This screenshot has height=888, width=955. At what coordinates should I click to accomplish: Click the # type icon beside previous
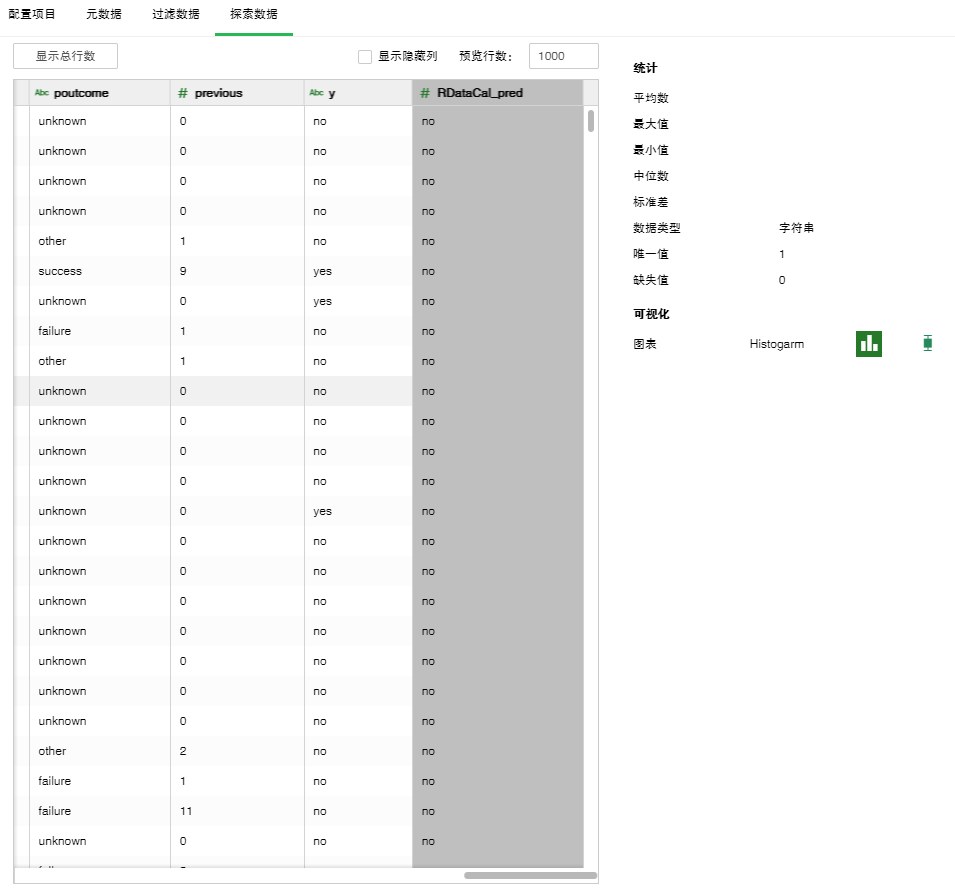183,93
